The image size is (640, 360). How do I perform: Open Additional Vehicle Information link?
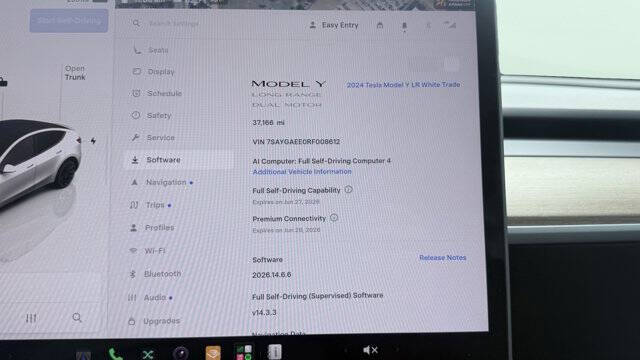pos(302,171)
